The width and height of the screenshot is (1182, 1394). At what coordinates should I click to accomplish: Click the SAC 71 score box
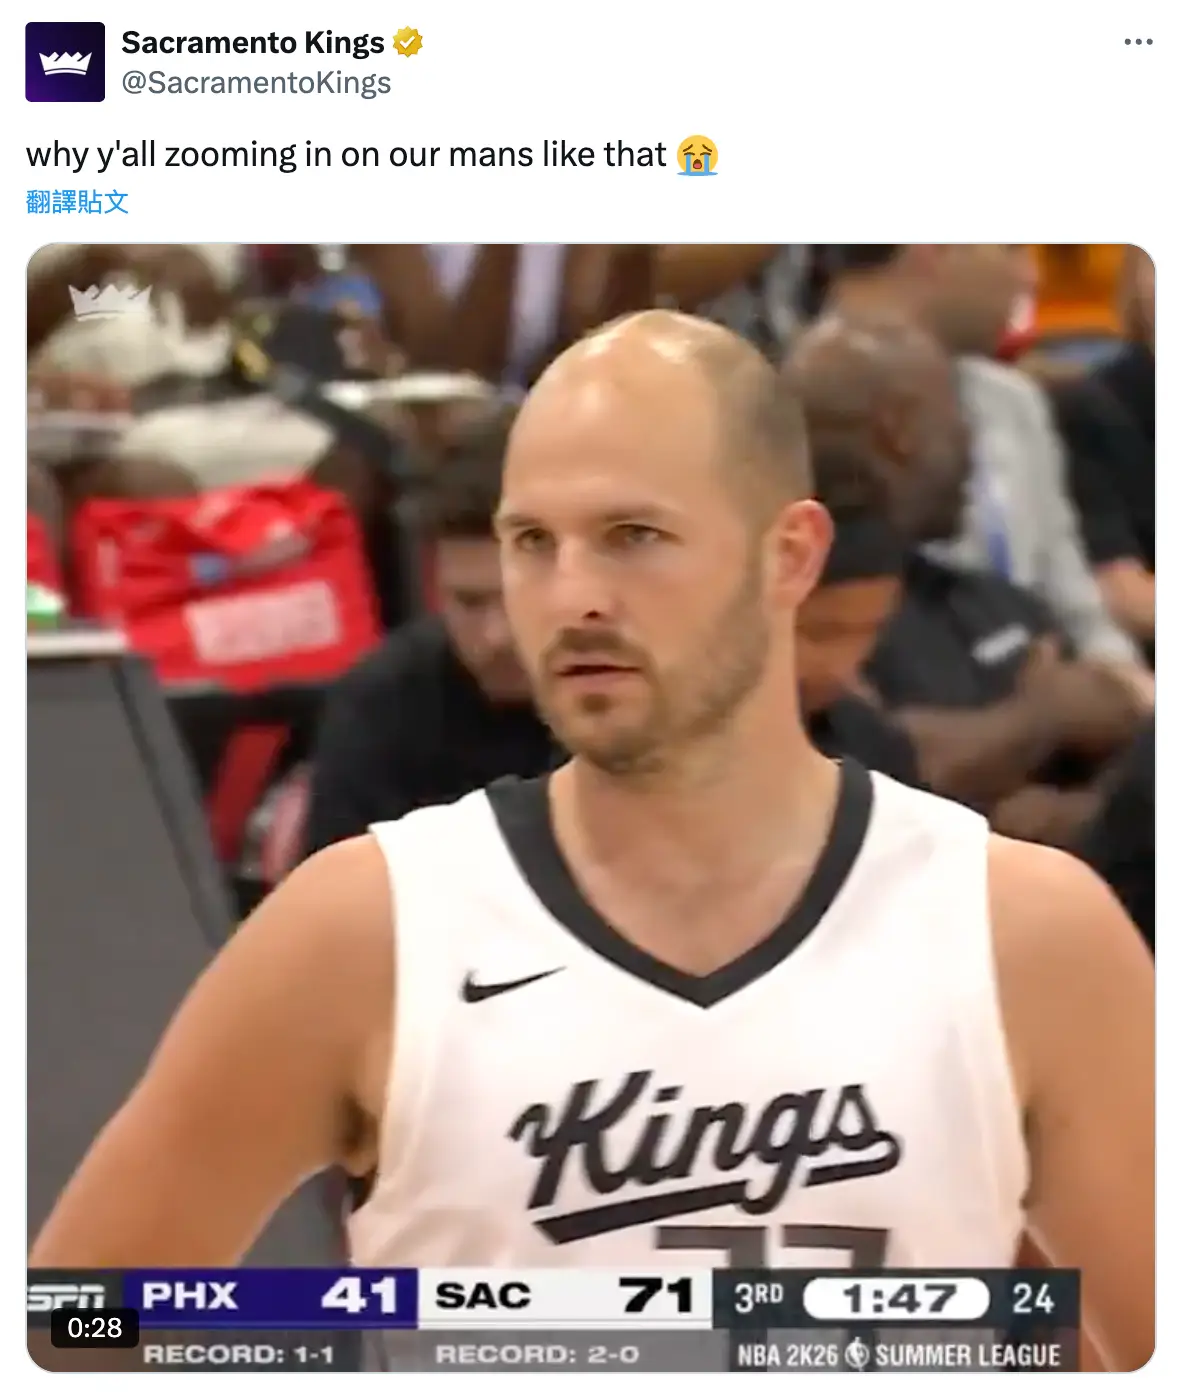(x=565, y=1297)
